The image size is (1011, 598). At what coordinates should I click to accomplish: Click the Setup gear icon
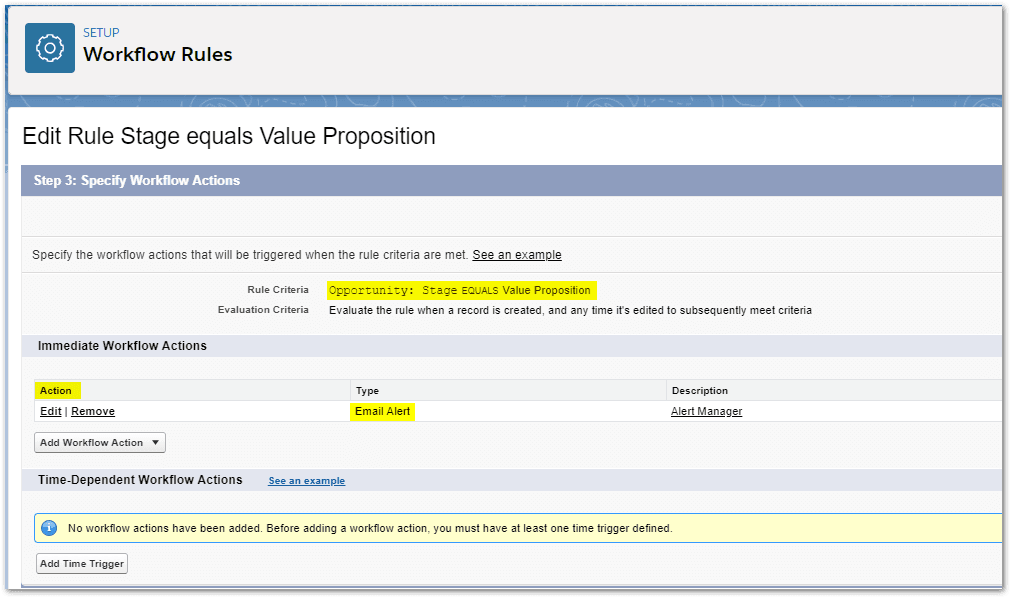tap(50, 48)
